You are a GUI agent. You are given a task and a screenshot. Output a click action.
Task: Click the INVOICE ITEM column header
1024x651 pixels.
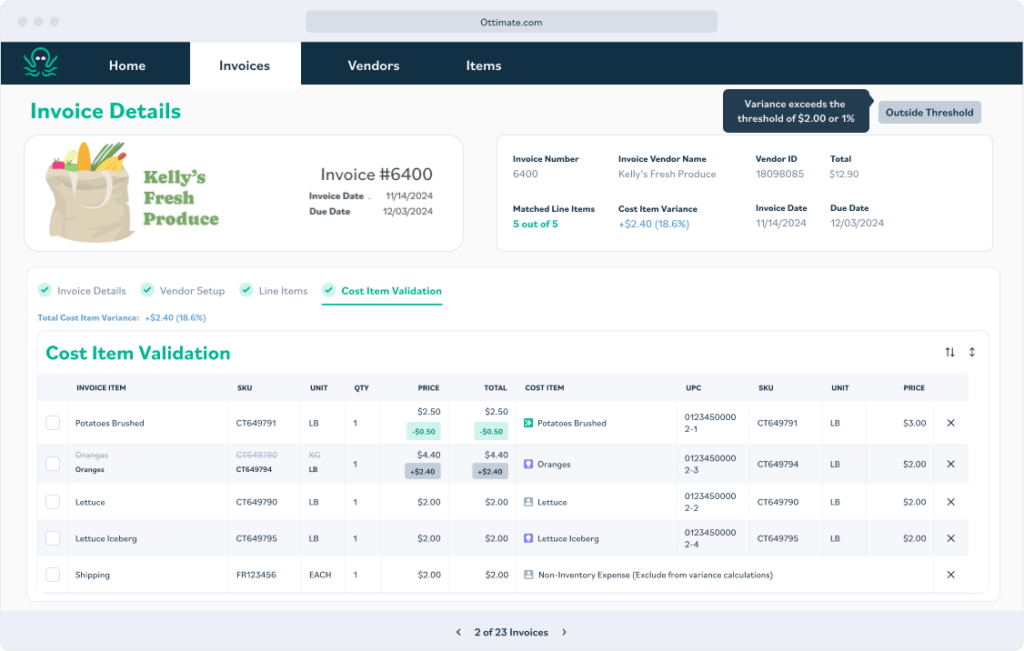point(101,388)
